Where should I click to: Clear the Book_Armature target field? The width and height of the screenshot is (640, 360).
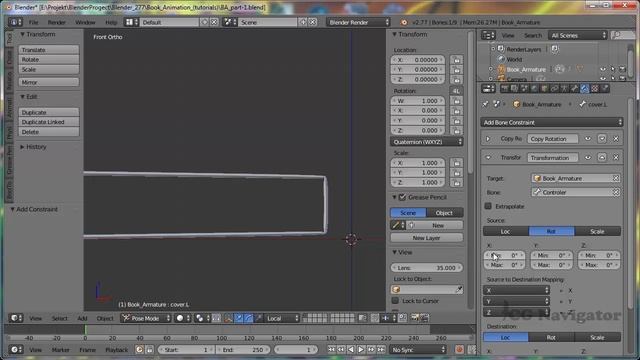click(616, 178)
